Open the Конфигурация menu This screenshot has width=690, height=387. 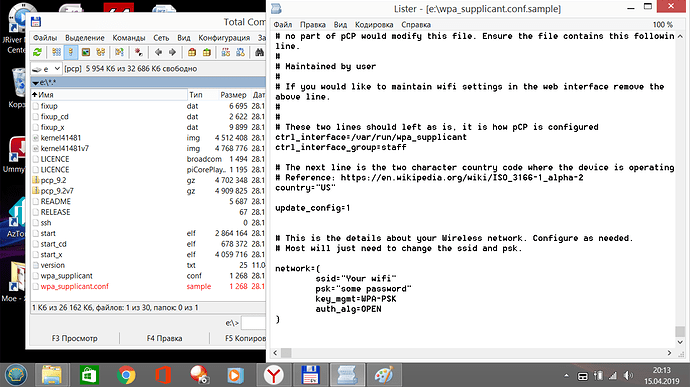click(224, 38)
